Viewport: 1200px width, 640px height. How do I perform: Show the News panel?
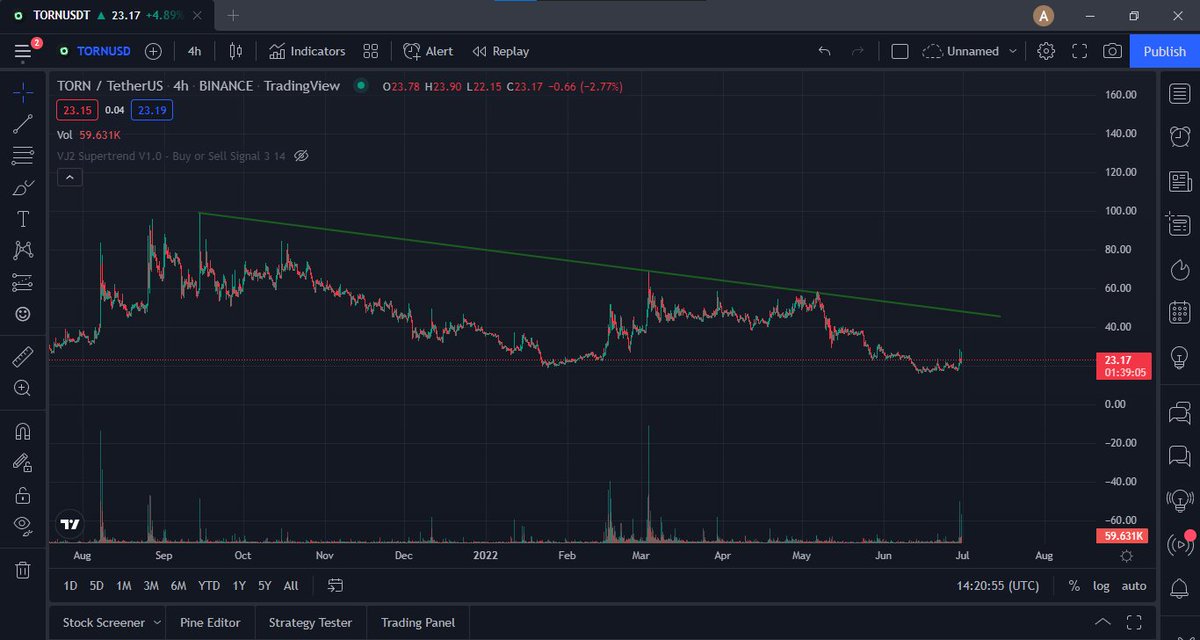[x=1179, y=180]
